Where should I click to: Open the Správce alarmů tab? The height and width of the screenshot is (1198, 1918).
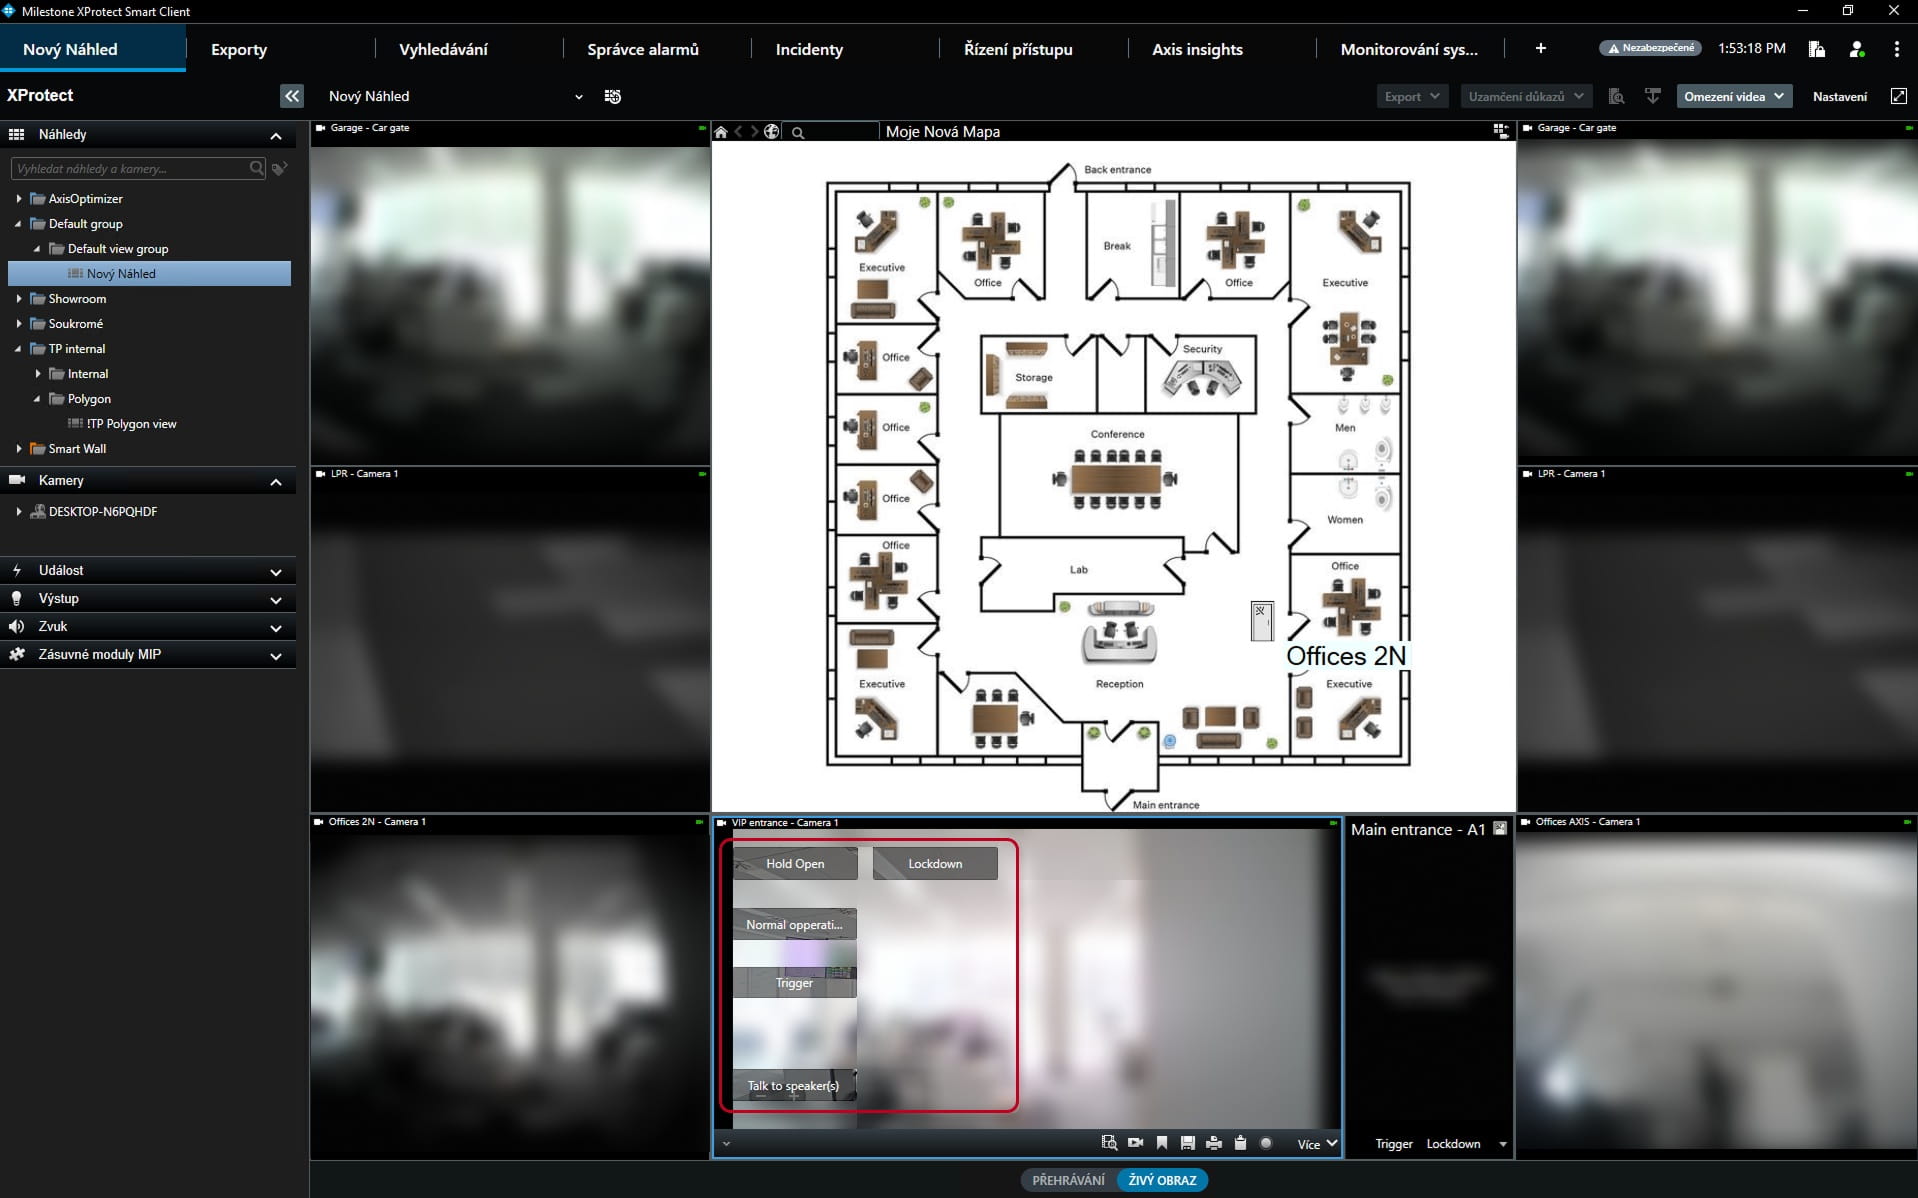(643, 49)
